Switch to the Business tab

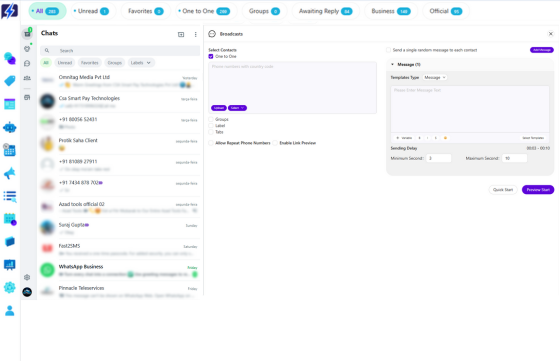click(391, 11)
